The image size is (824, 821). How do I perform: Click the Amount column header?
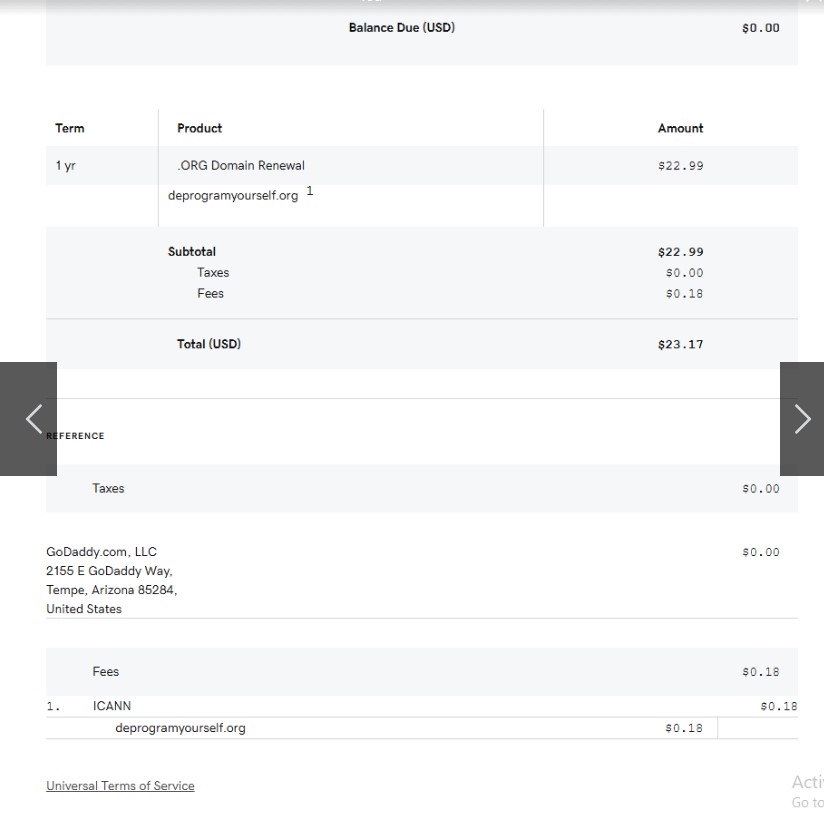point(680,128)
